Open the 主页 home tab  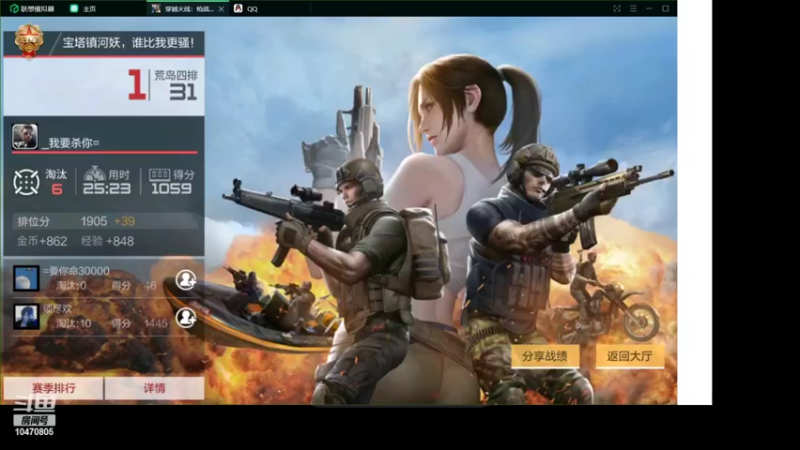[83, 9]
